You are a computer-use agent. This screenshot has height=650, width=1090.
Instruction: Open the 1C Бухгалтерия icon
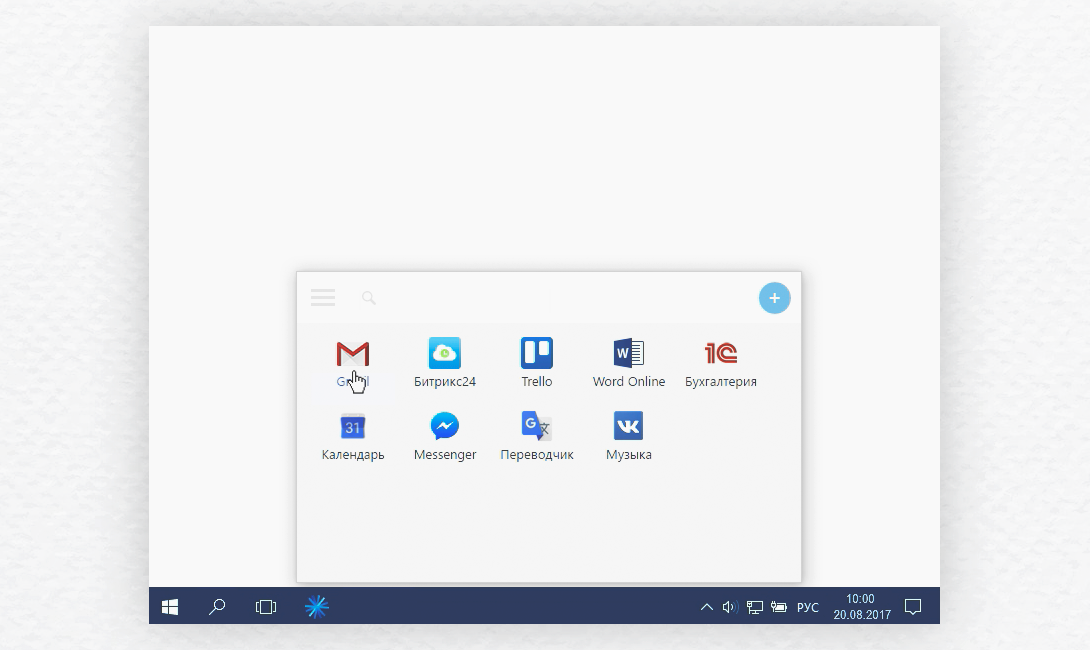click(721, 353)
